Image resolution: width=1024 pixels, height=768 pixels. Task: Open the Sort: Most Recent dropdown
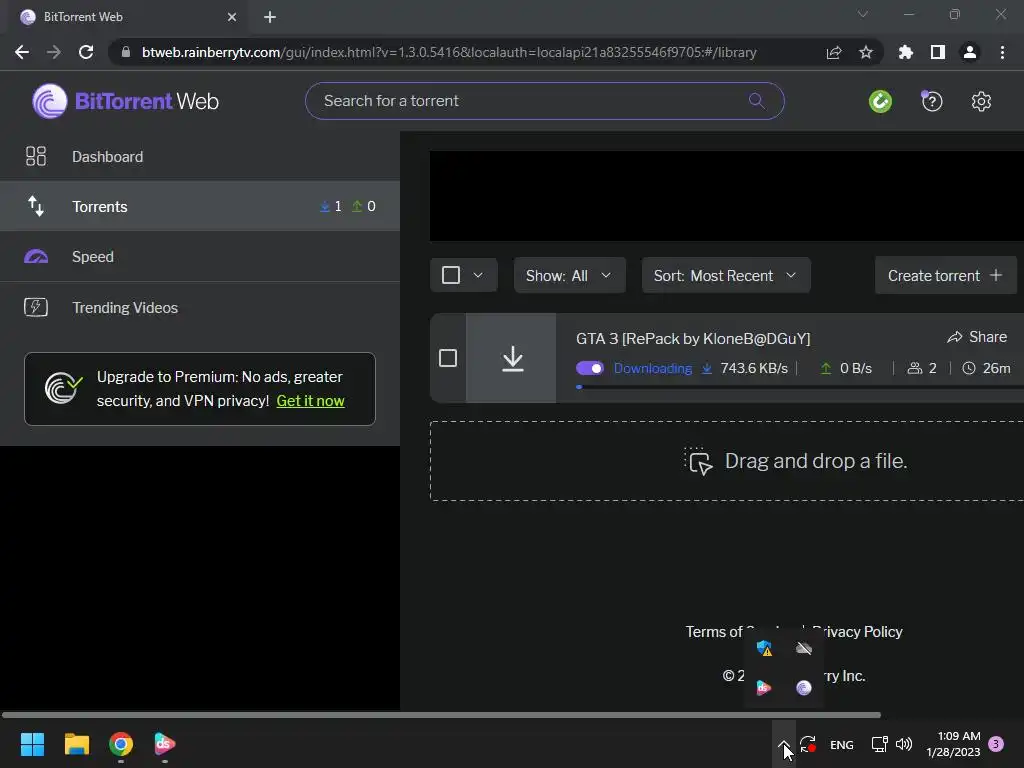coord(726,276)
